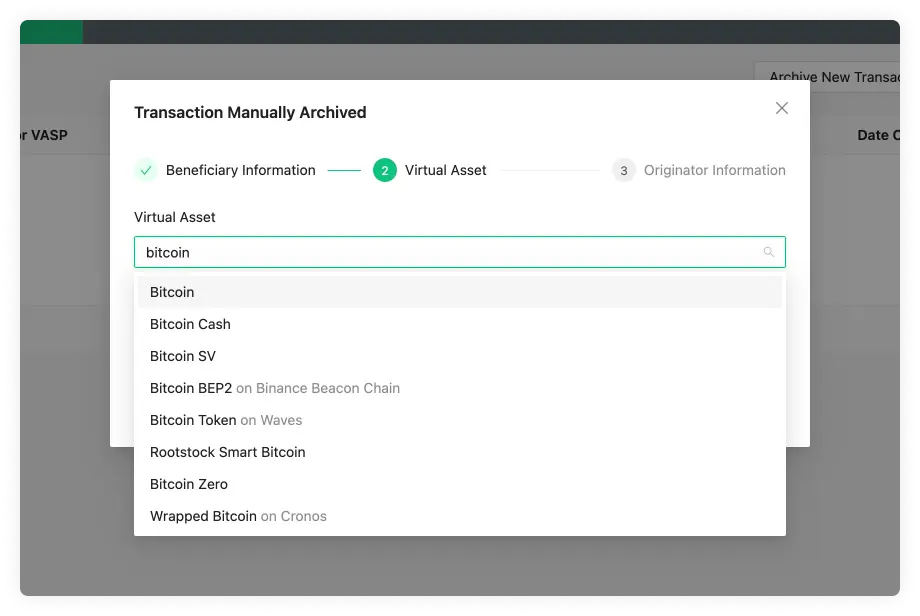Pick "Bitcoin Zero" from the list
This screenshot has height=616, width=920.
[x=189, y=484]
